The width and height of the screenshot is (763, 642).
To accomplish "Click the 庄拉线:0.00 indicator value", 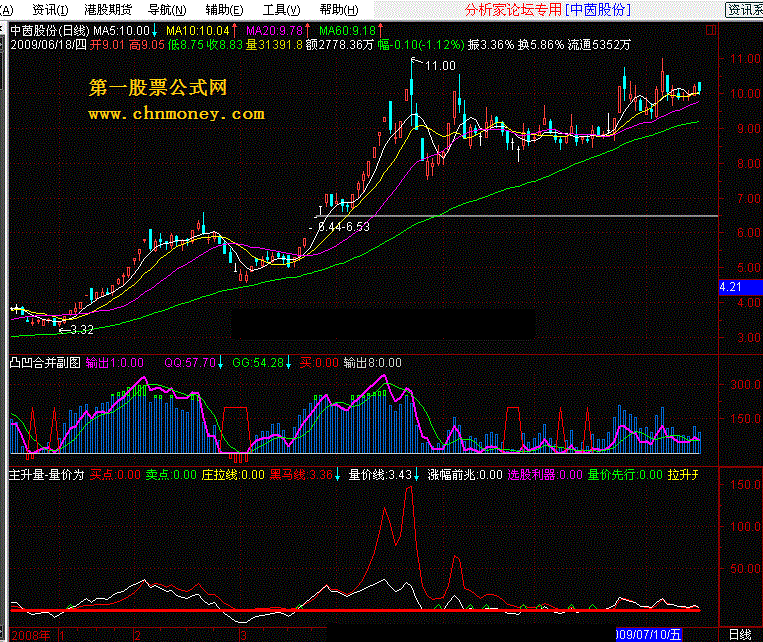I will click(x=233, y=475).
